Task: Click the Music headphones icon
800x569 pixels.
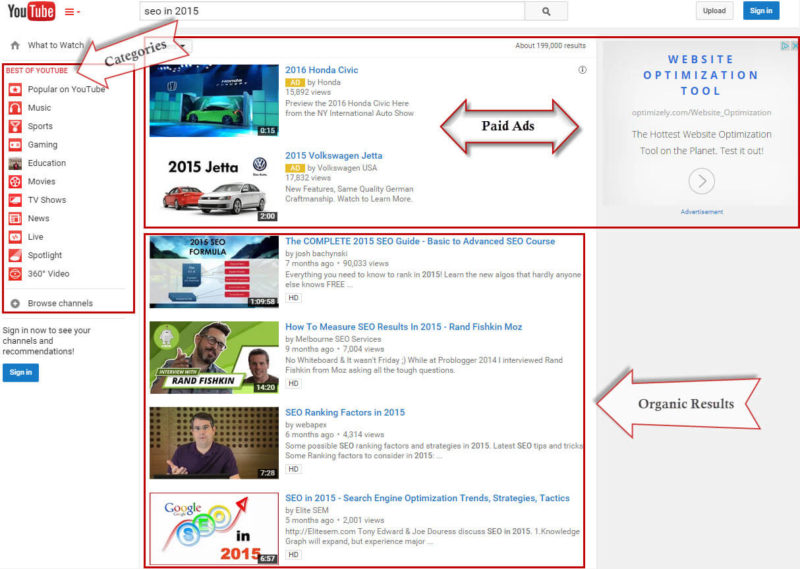Action: tap(15, 108)
